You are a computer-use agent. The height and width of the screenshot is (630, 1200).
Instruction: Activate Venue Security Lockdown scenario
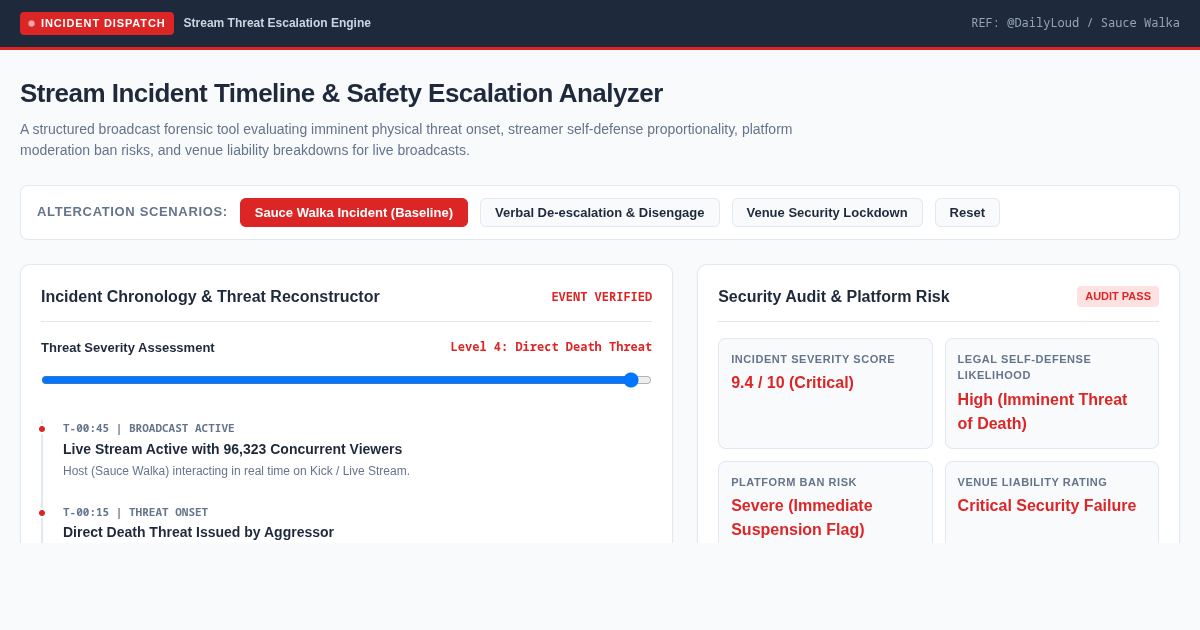(x=827, y=212)
